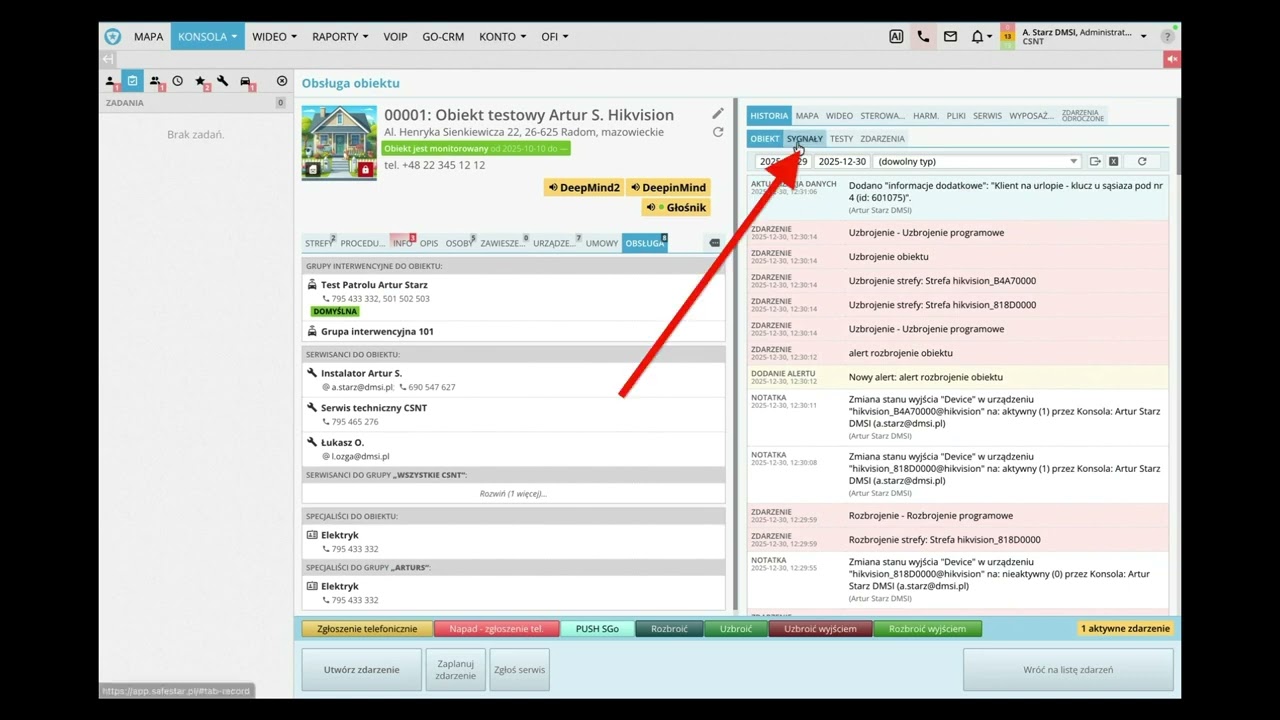Open the URZĄDZE... devices tab

(554, 243)
